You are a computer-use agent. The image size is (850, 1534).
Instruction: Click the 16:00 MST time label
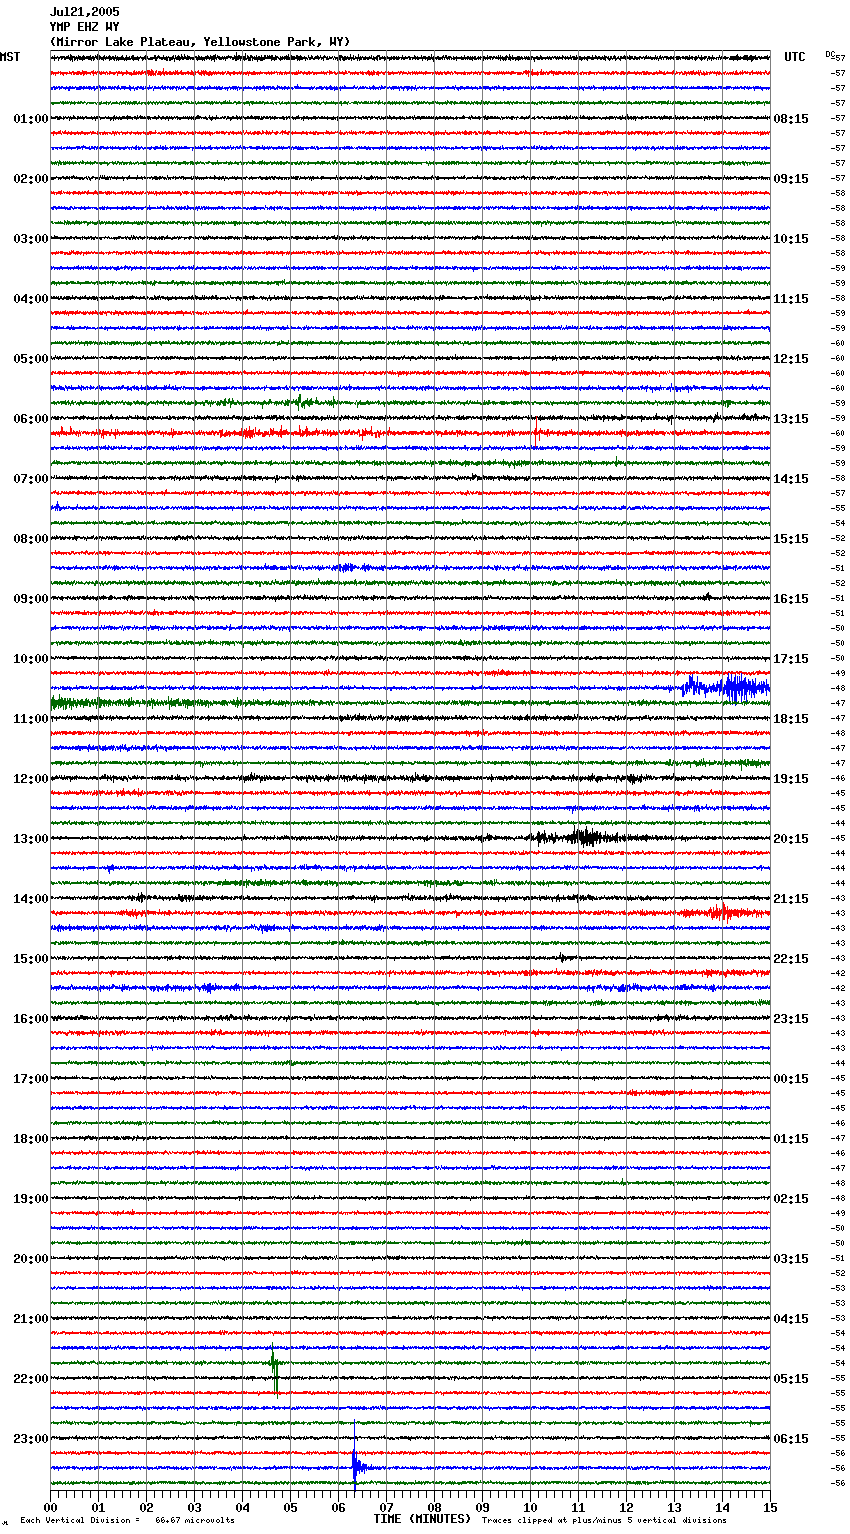[31, 1019]
